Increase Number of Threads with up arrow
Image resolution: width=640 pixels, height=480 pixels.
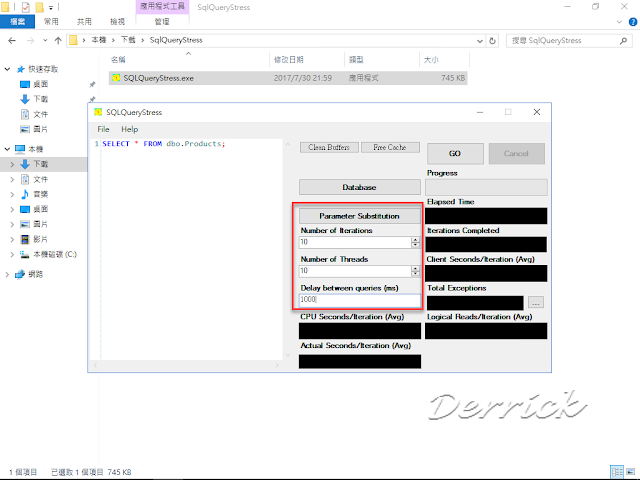click(x=416, y=268)
